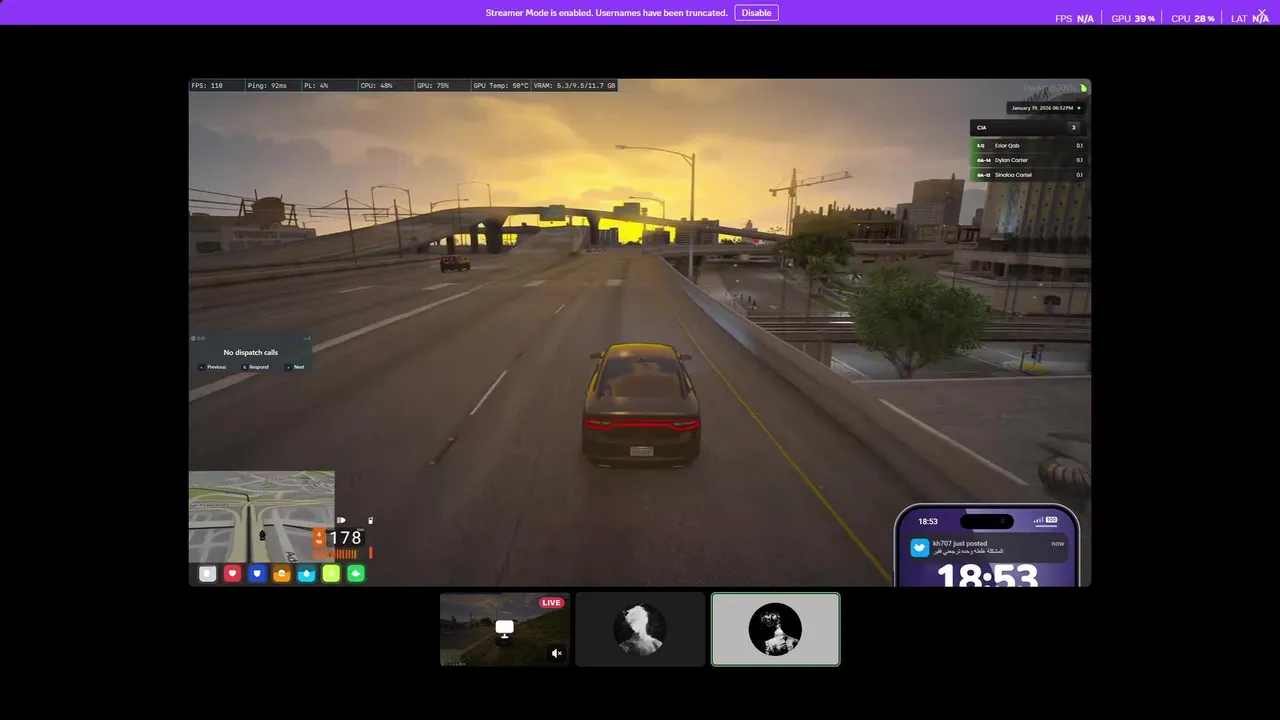Click the Sinaloa Cartel member row
The width and height of the screenshot is (1280, 720).
1028,174
